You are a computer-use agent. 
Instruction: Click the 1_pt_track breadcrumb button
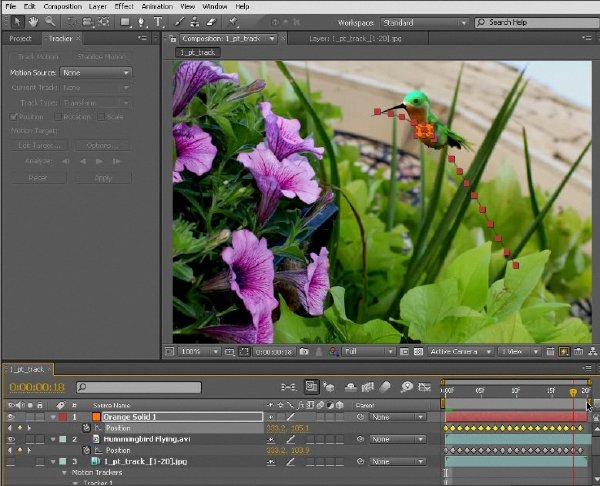198,52
